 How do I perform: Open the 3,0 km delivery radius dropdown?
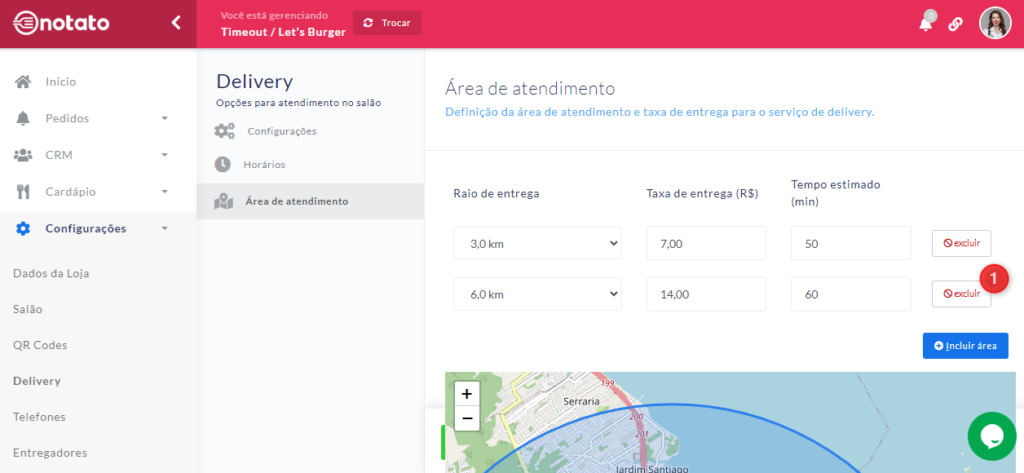(x=537, y=243)
